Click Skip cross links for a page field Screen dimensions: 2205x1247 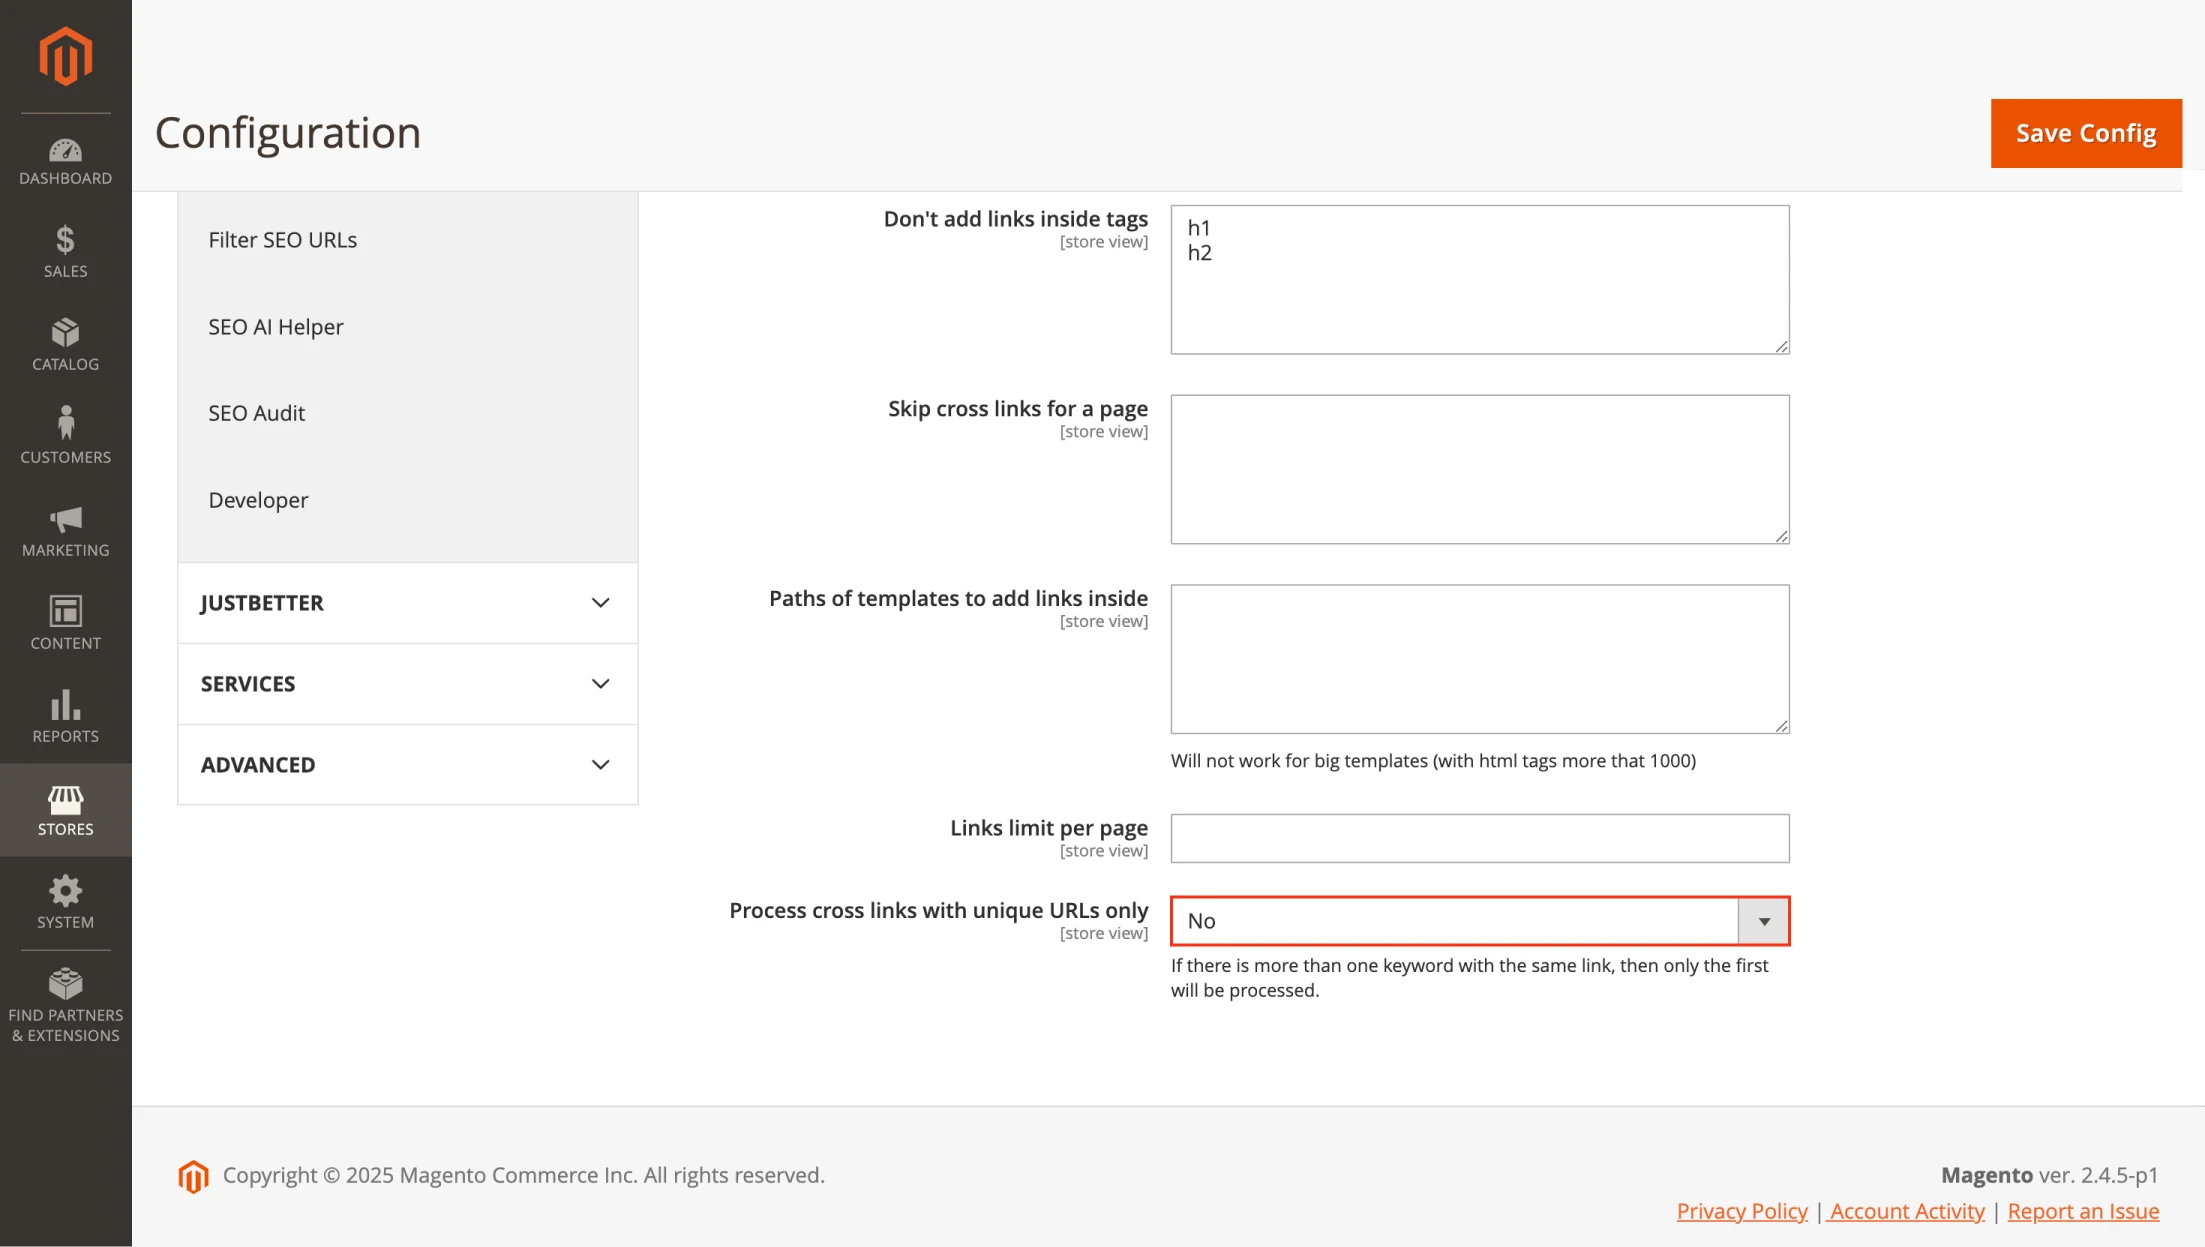point(1480,468)
